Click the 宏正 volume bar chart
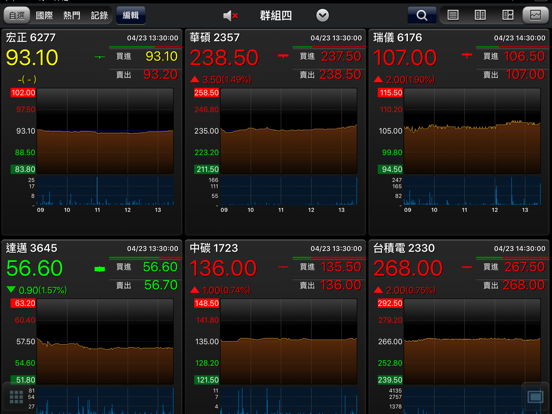 (105, 191)
